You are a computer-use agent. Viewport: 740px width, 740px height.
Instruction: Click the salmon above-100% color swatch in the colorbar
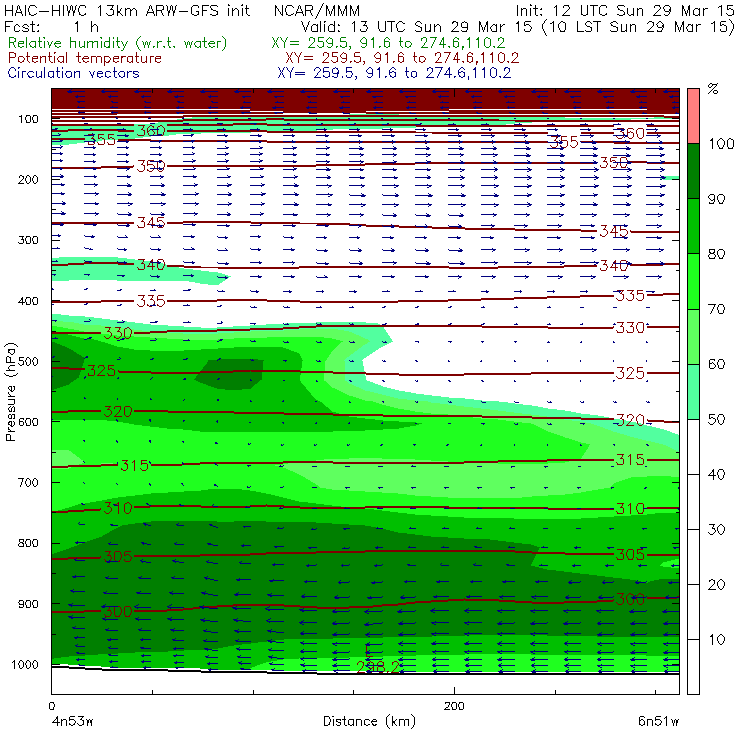tap(693, 116)
